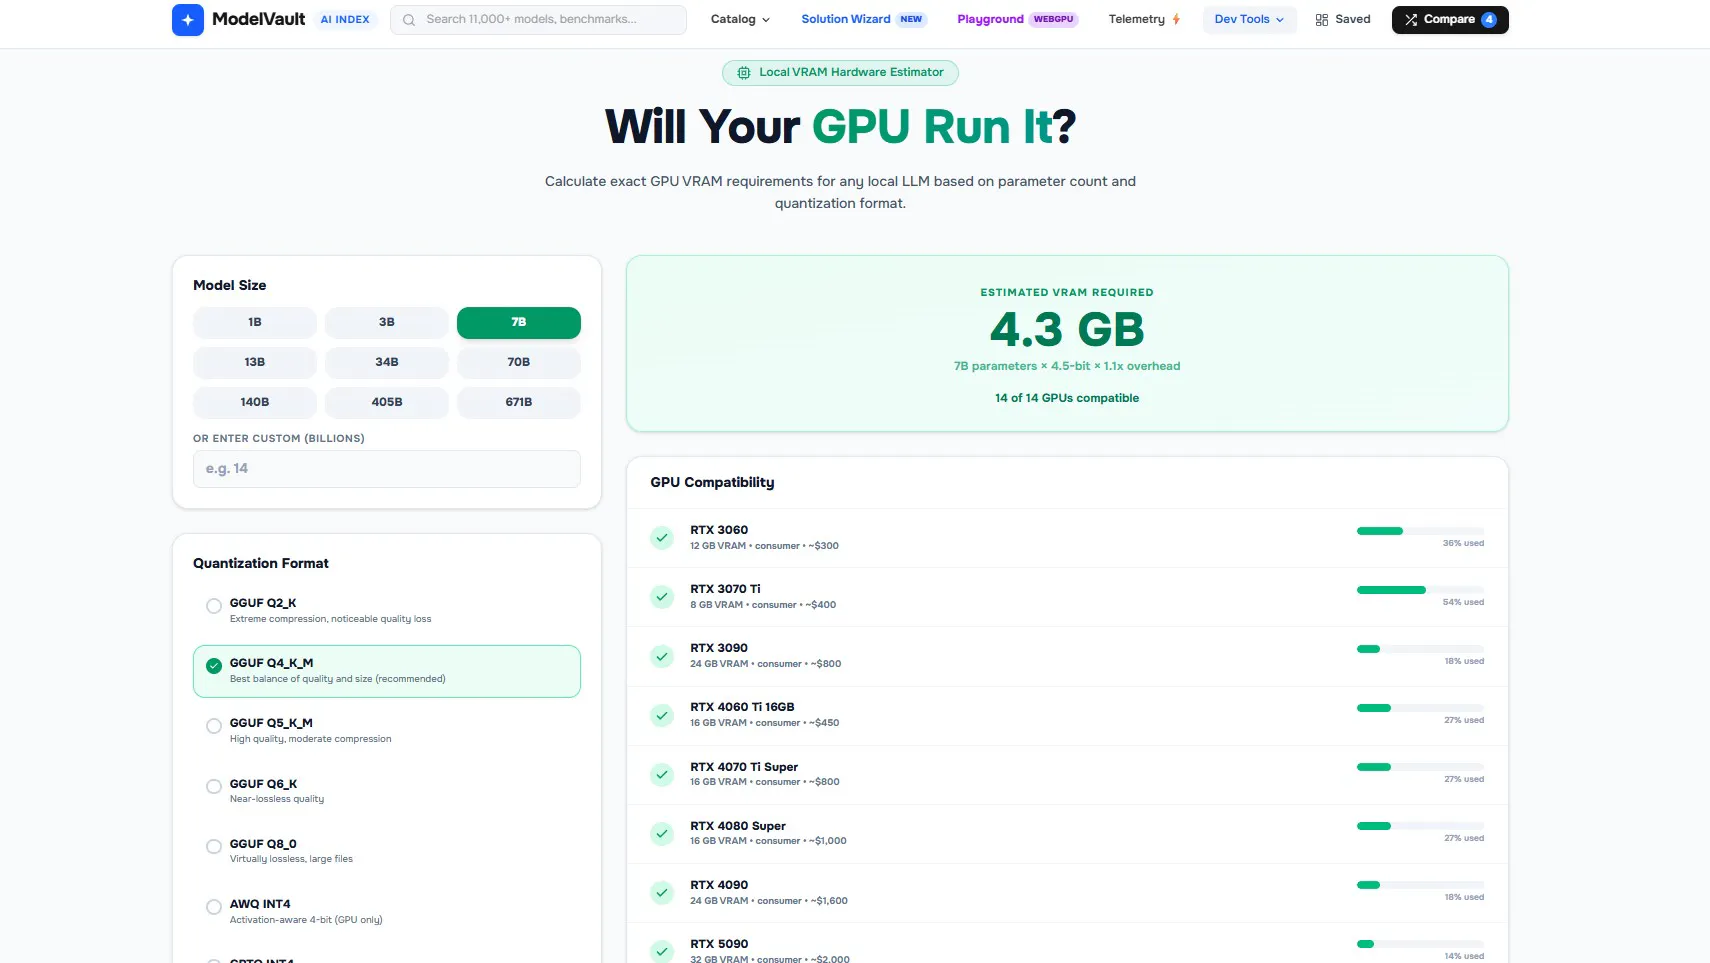
Task: Click the RTX 4090 VRAM usage bar
Action: (1420, 885)
